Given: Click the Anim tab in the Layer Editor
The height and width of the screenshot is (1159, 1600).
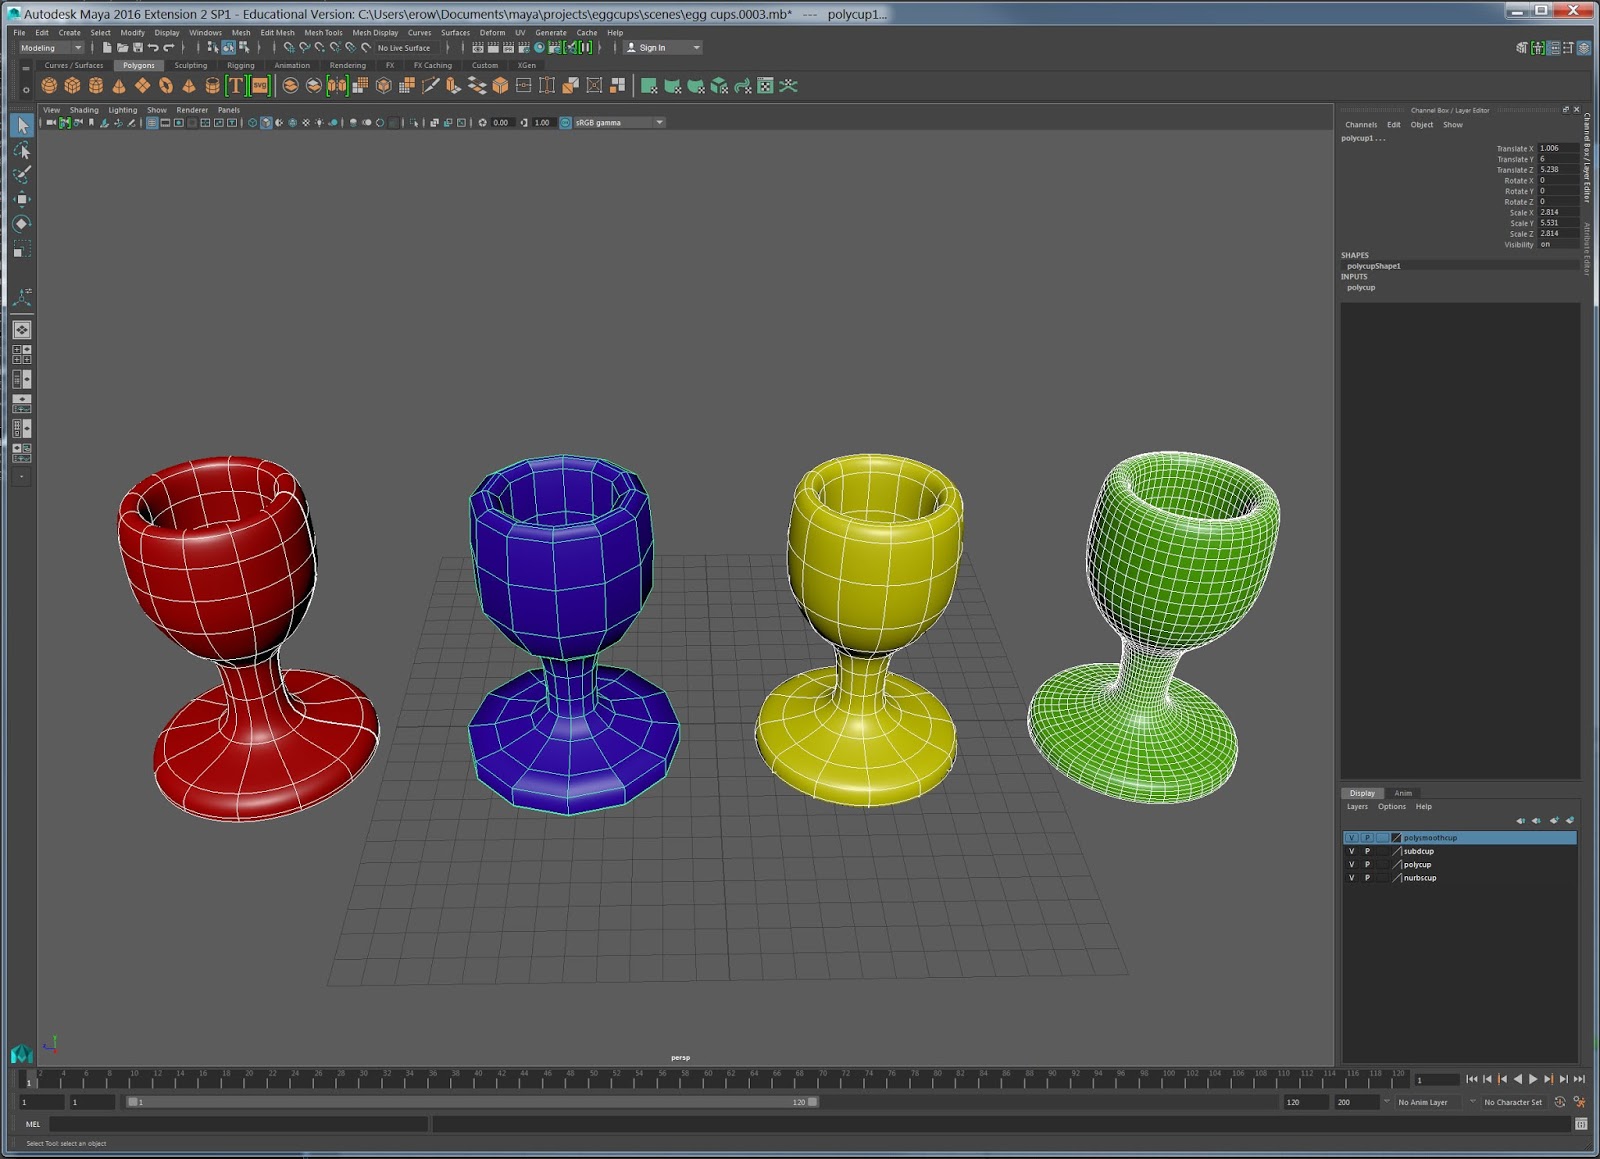Looking at the screenshot, I should coord(1404,793).
